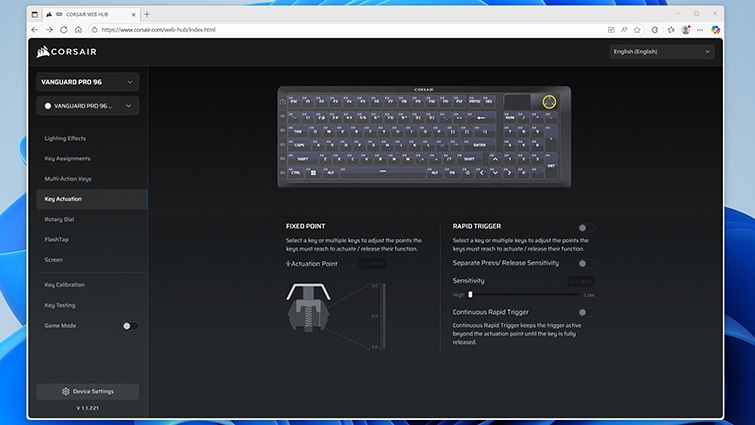Open browser Settings and more menu
Viewport: 755px width, 425px height.
point(700,30)
